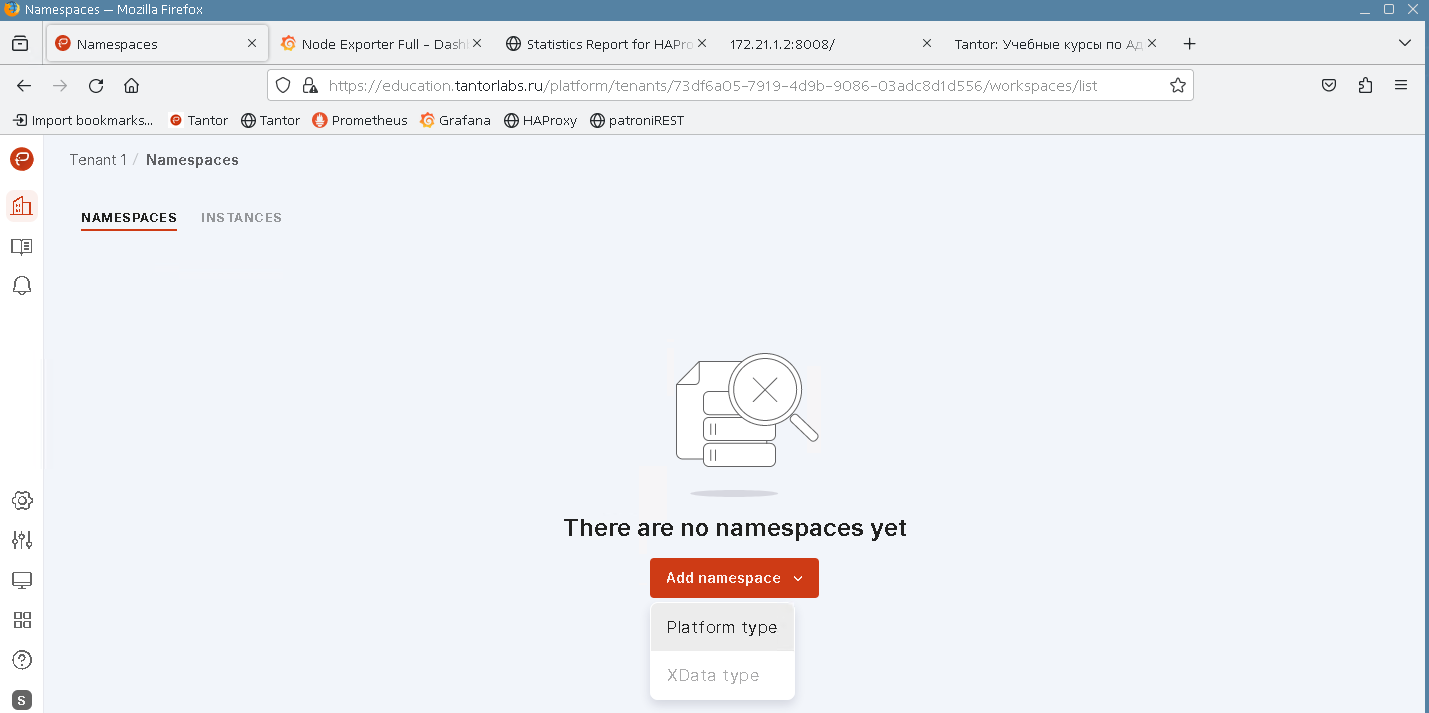Open notifications bell in sidebar
Screen dimensions: 1429x713
21,286
